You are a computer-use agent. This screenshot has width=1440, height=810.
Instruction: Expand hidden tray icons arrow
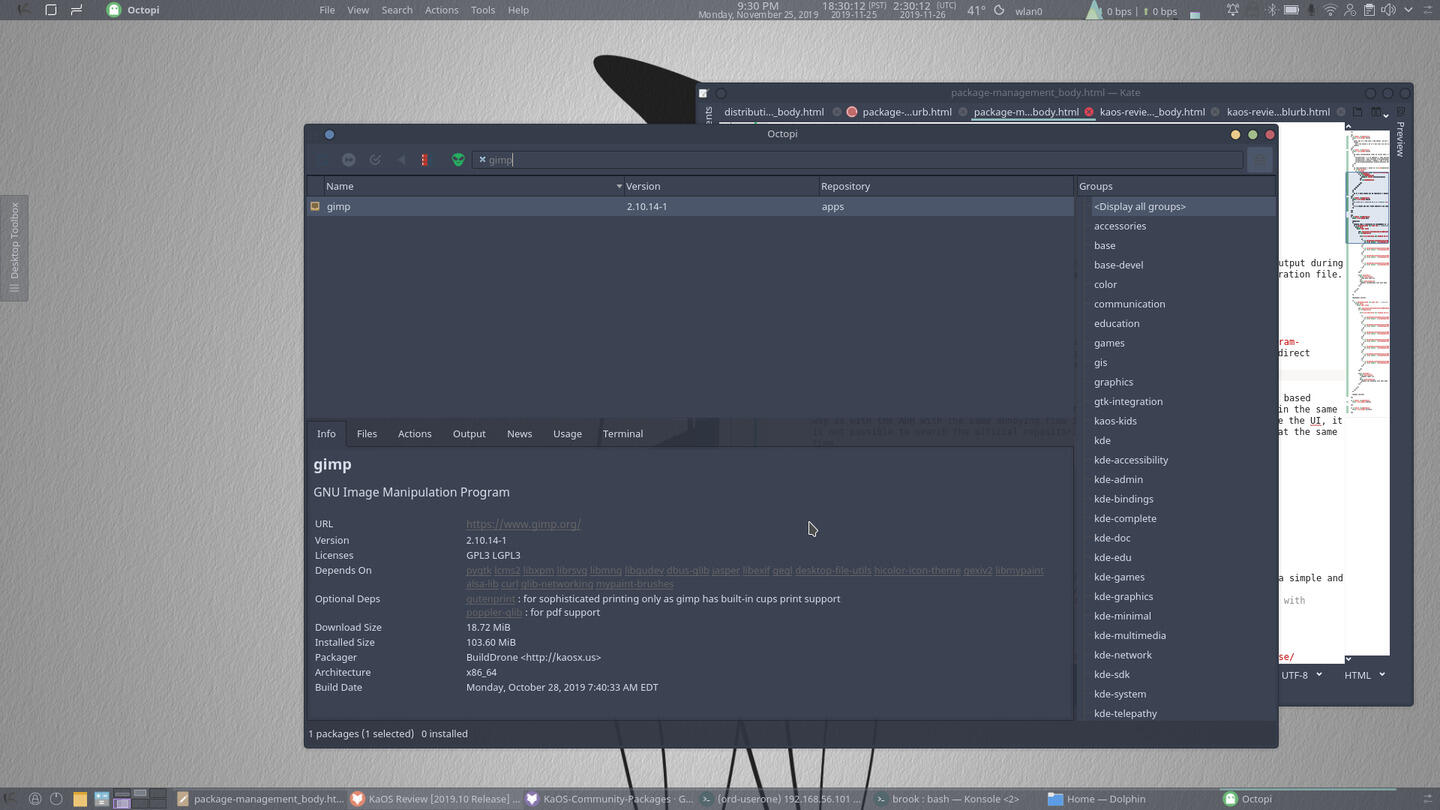[1406, 10]
